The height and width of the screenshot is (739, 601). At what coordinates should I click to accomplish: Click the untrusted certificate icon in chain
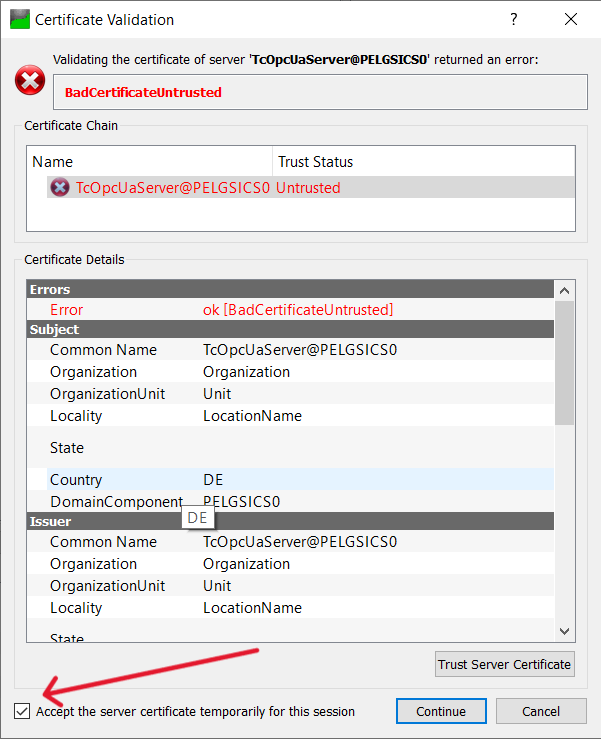coord(60,187)
